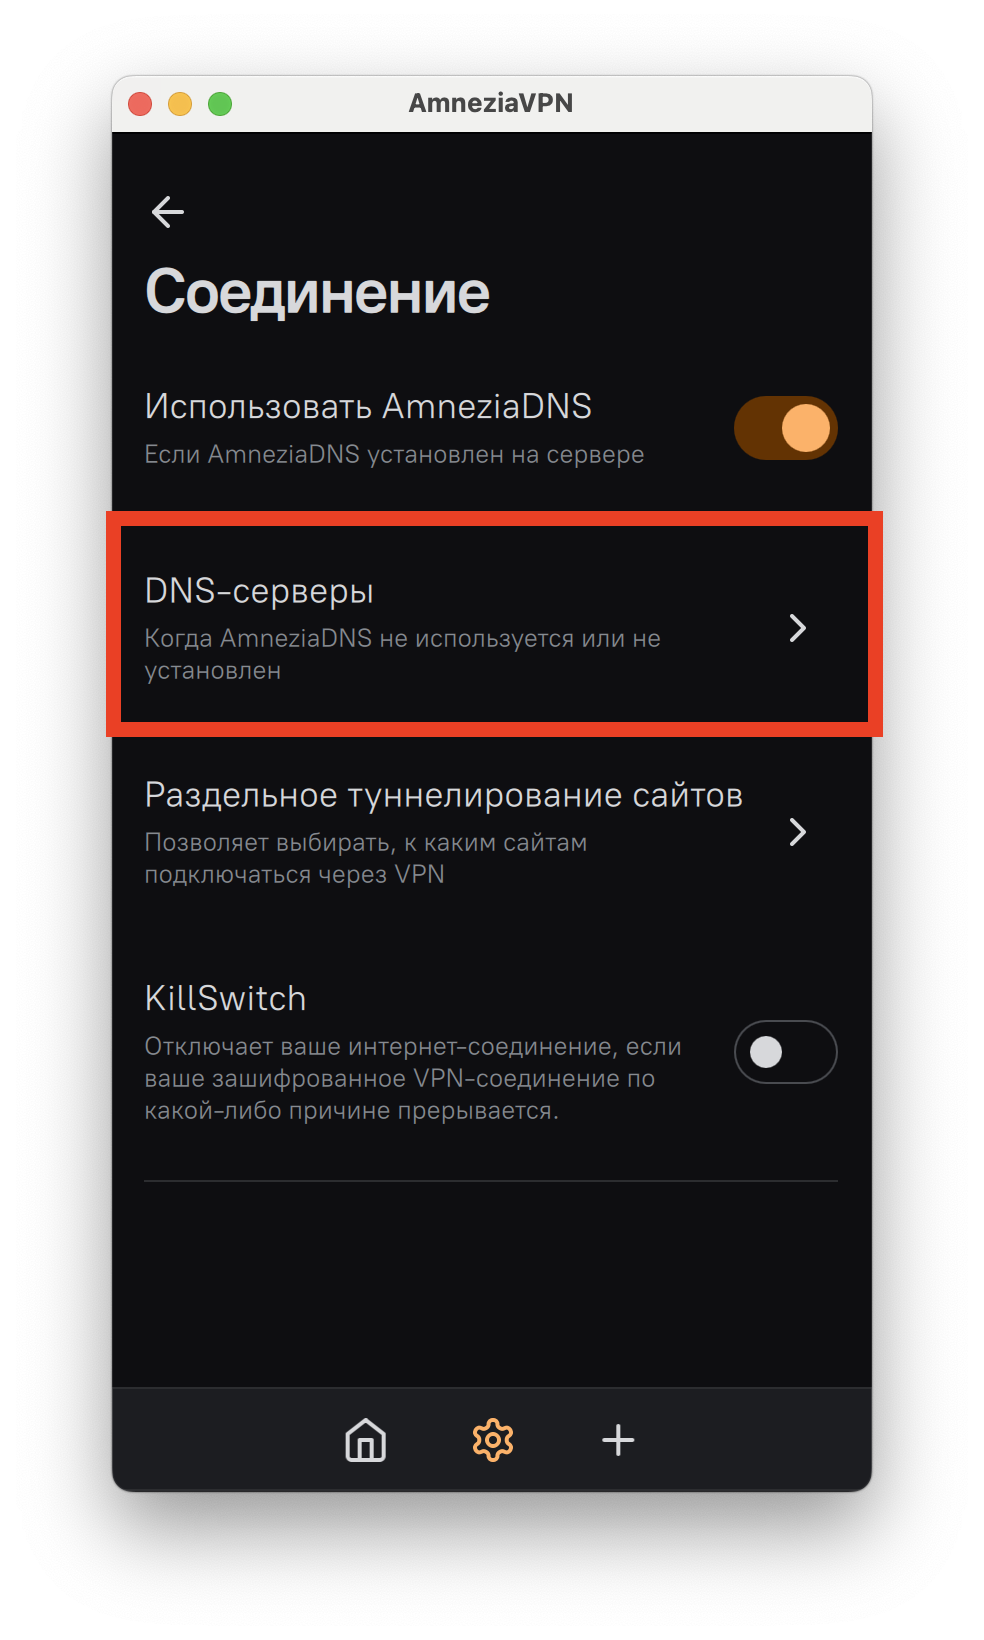Go back using the arrow icon

[x=168, y=212]
